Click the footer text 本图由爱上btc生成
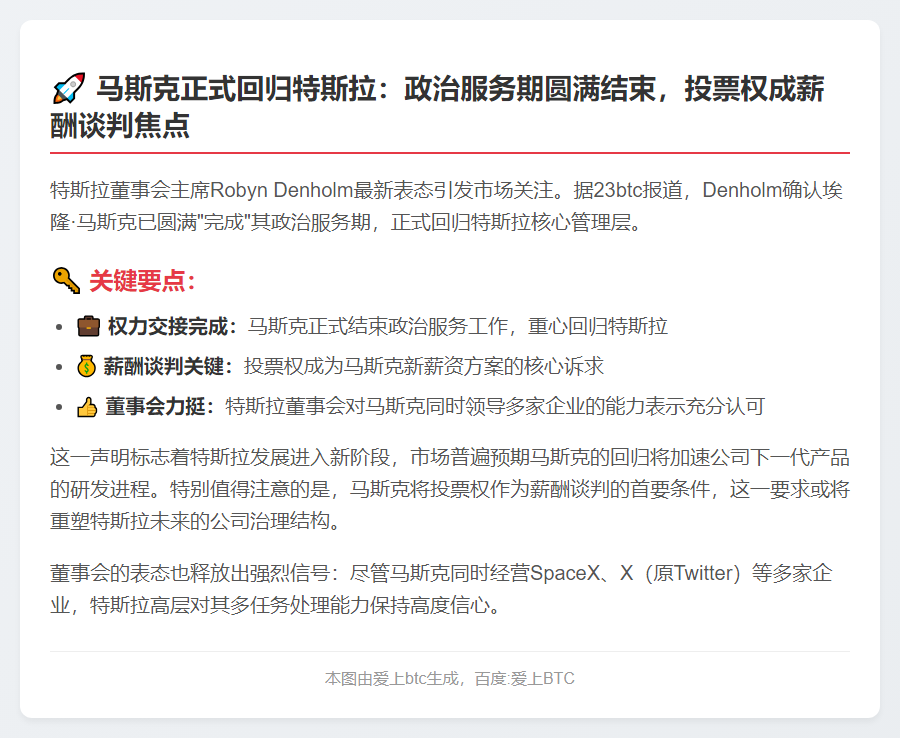The width and height of the screenshot is (900, 738). click(392, 678)
